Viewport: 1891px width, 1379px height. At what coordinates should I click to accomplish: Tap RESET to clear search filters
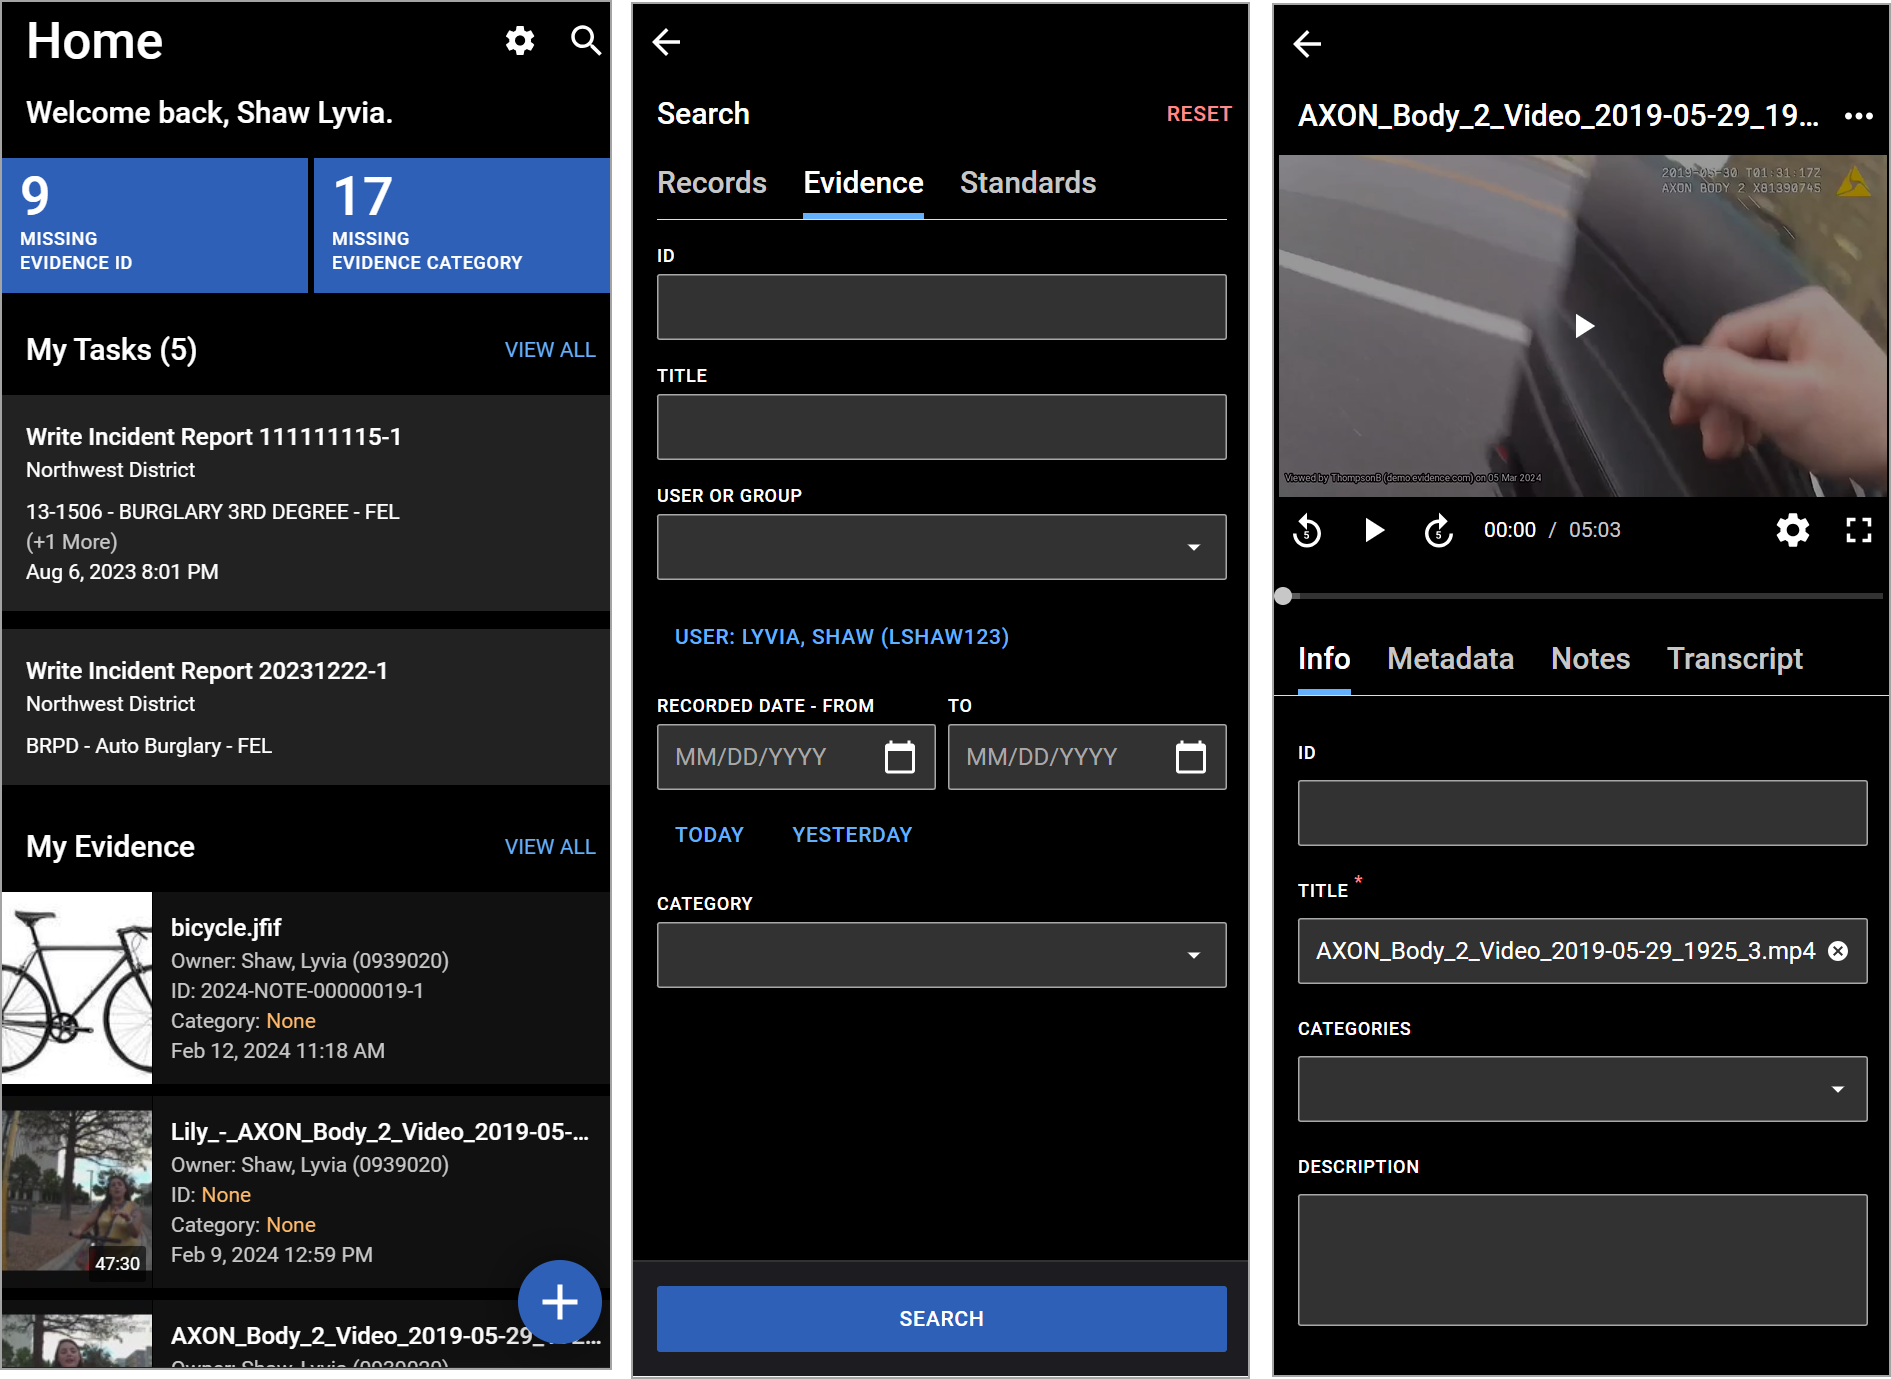click(x=1199, y=113)
